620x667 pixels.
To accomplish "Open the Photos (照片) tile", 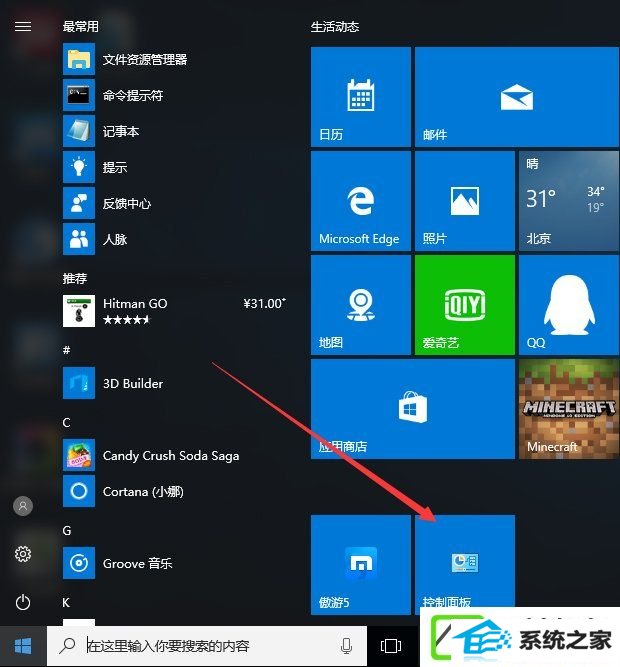I will tap(465, 201).
